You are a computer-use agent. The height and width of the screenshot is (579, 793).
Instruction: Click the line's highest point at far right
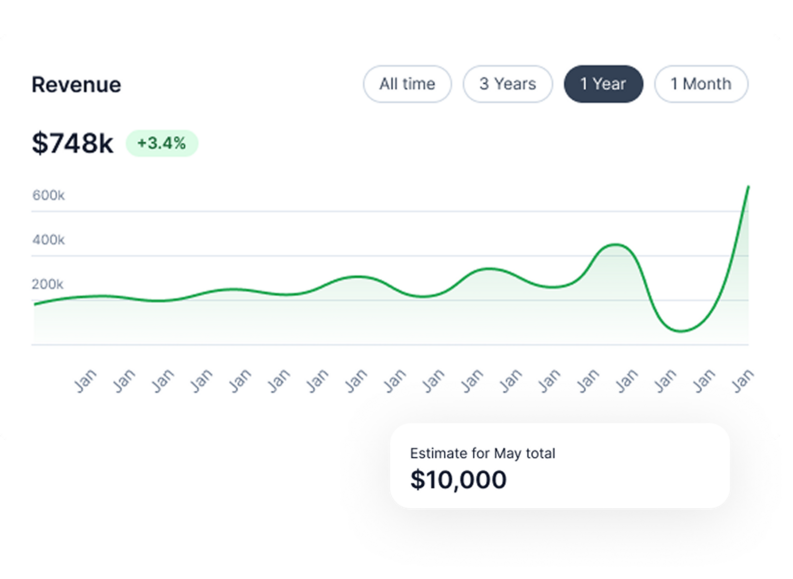748,187
